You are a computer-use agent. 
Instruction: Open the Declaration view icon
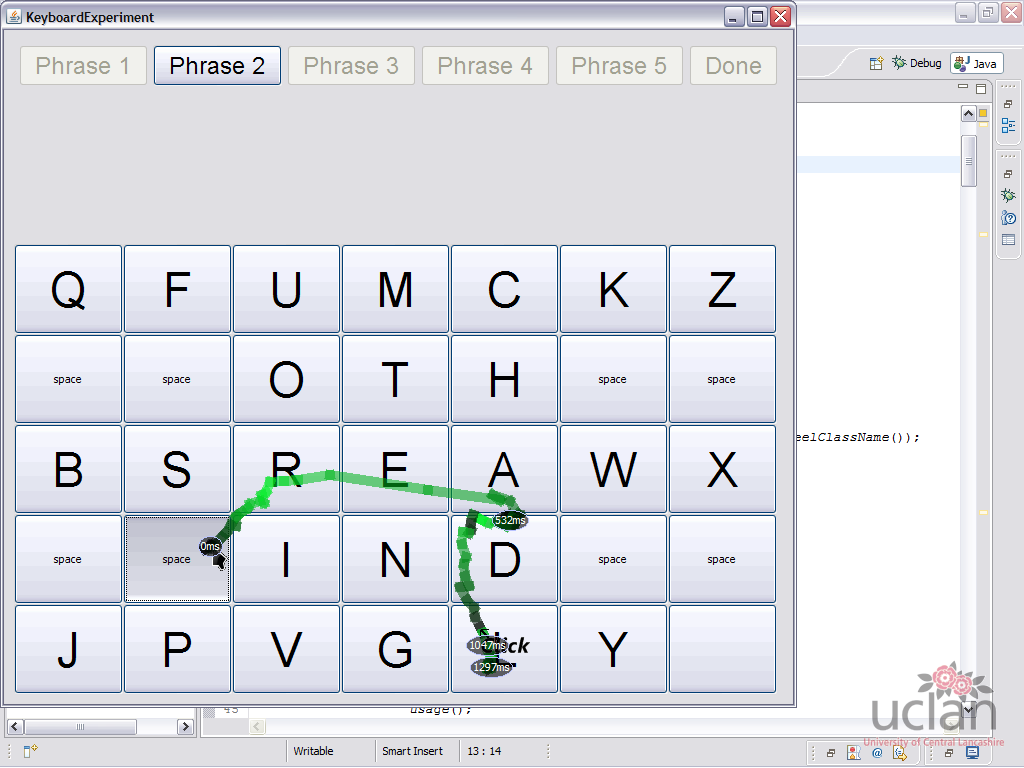click(901, 752)
